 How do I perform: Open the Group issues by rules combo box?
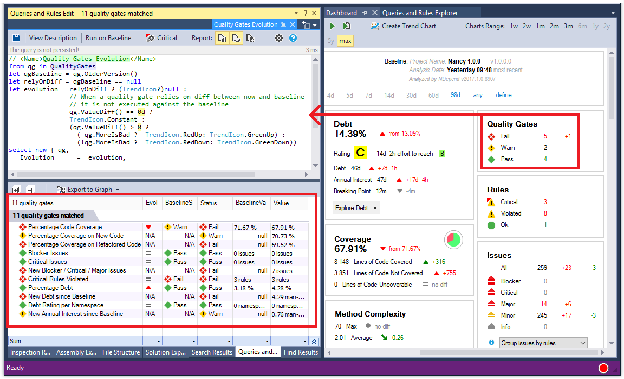click(543, 342)
